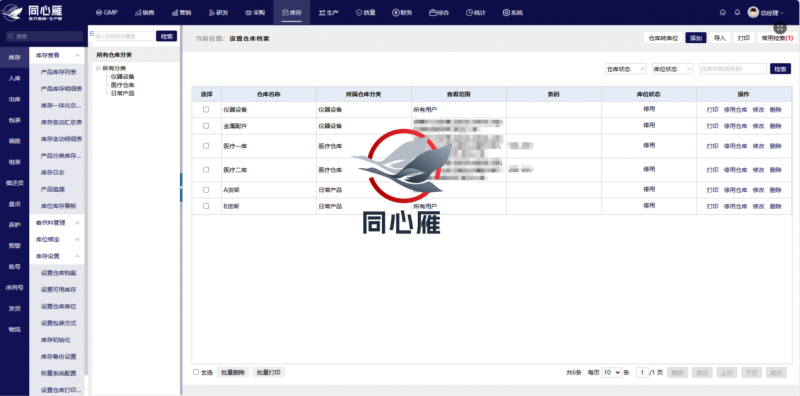800x396 pixels.
Task: Tick checkbox for 医疗一库 row
Action: click(x=206, y=146)
